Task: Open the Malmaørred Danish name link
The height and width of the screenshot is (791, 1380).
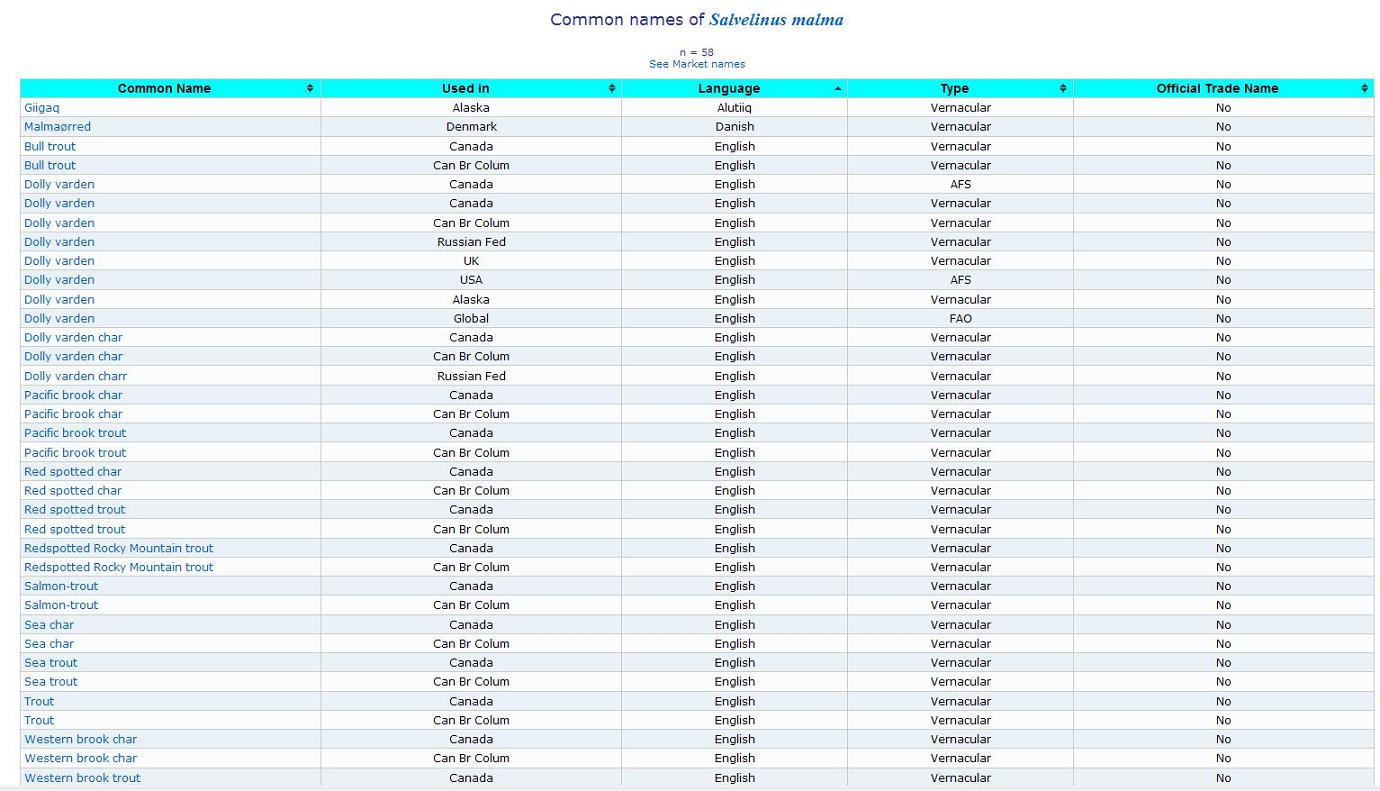Action: [57, 127]
